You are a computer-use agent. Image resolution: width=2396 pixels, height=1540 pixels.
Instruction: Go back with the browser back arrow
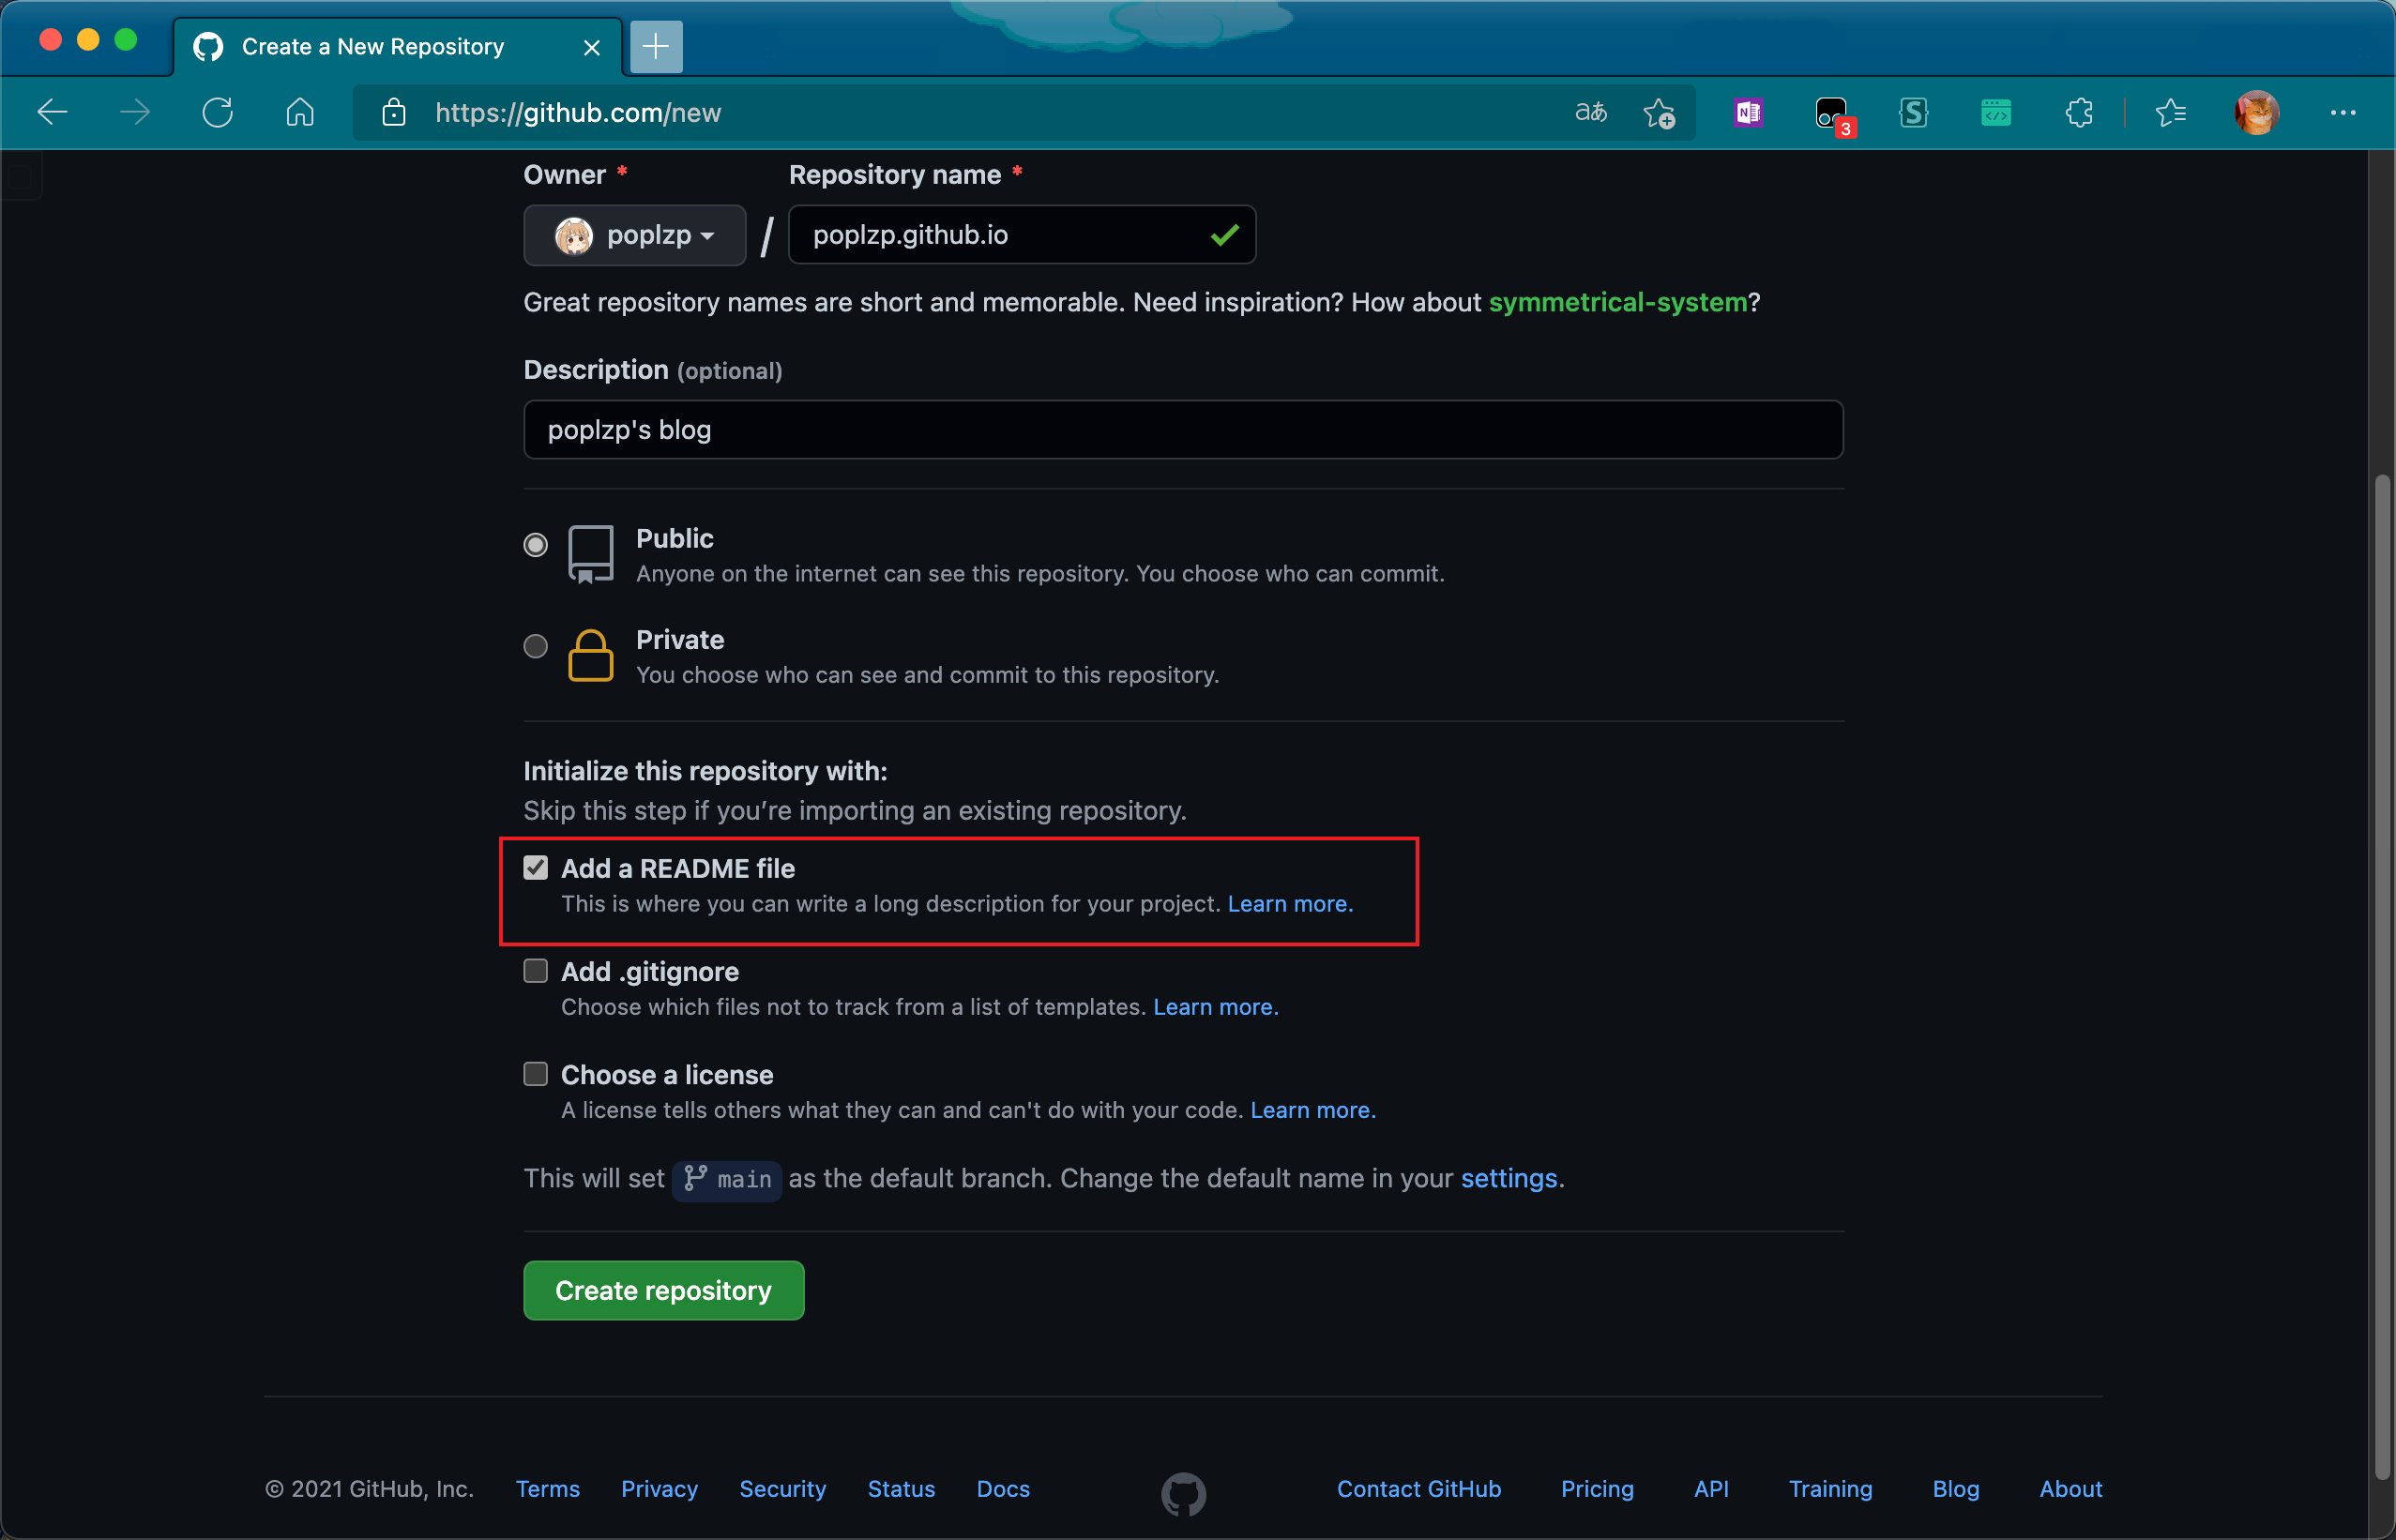[x=52, y=112]
